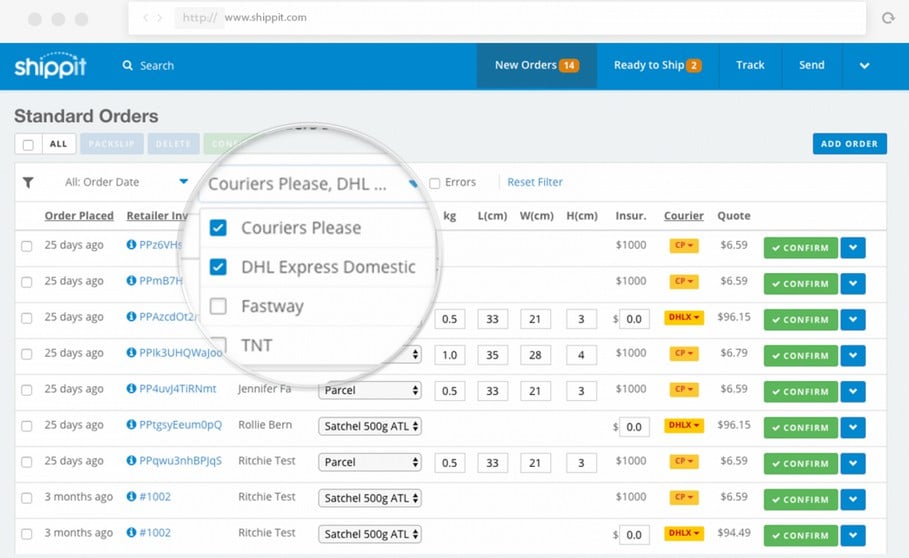Click info icon beside PPtgsyEeum0pQ order
Image resolution: width=909 pixels, height=558 pixels.
point(131,424)
